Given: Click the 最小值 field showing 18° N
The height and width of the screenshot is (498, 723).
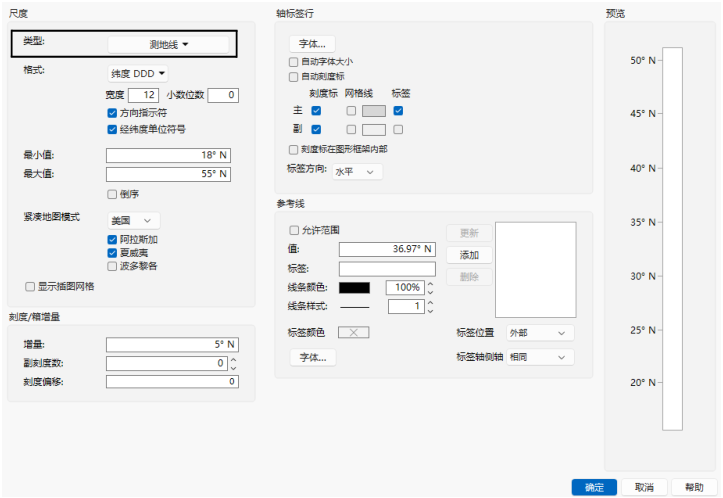Looking at the screenshot, I should click(x=168, y=155).
